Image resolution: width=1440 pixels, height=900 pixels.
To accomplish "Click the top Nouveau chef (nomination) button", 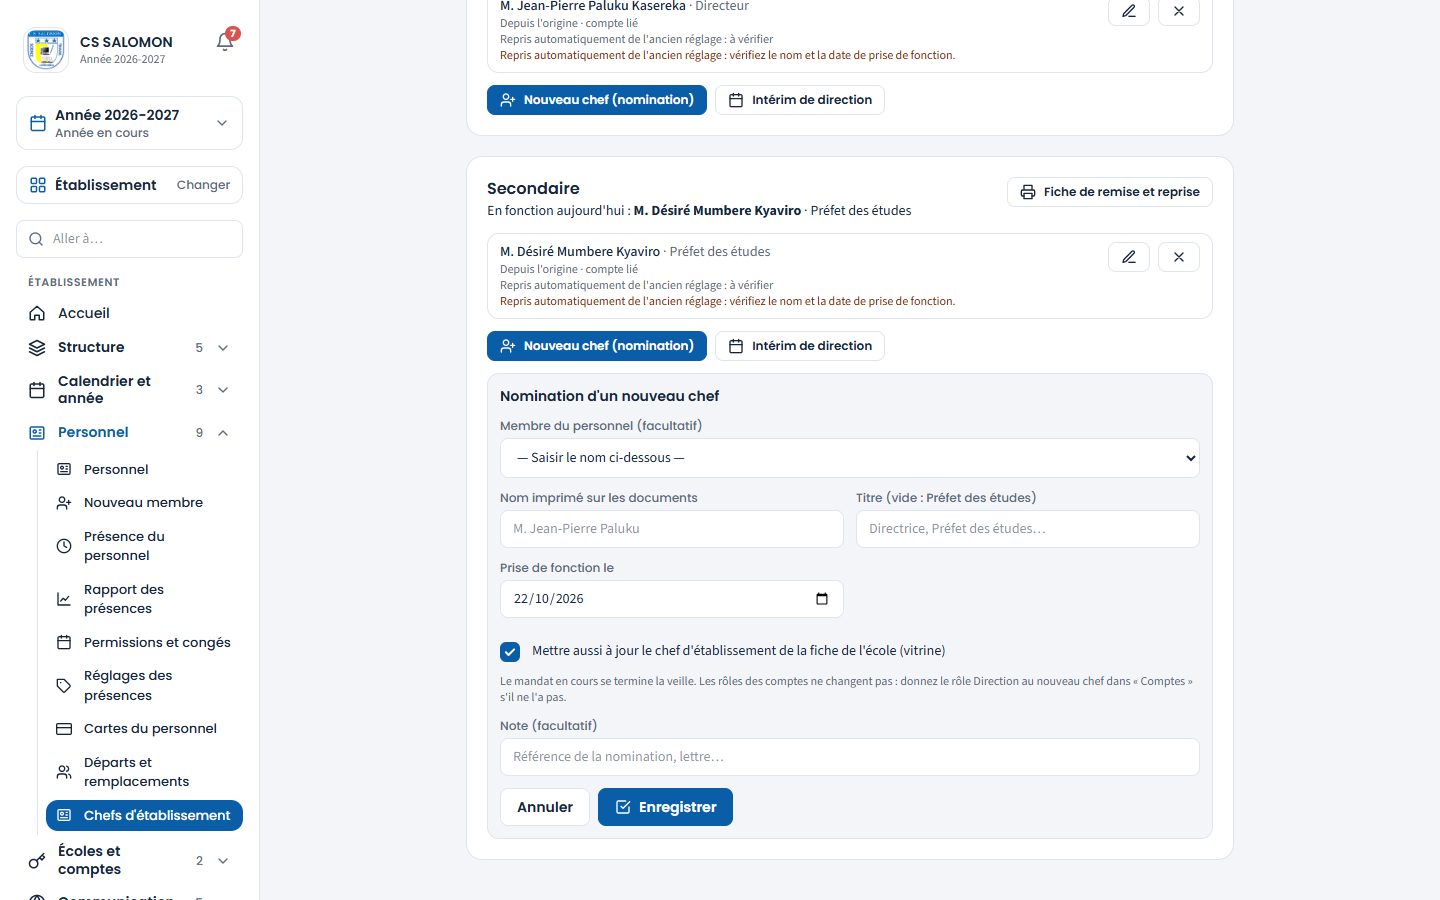I will 597,100.
